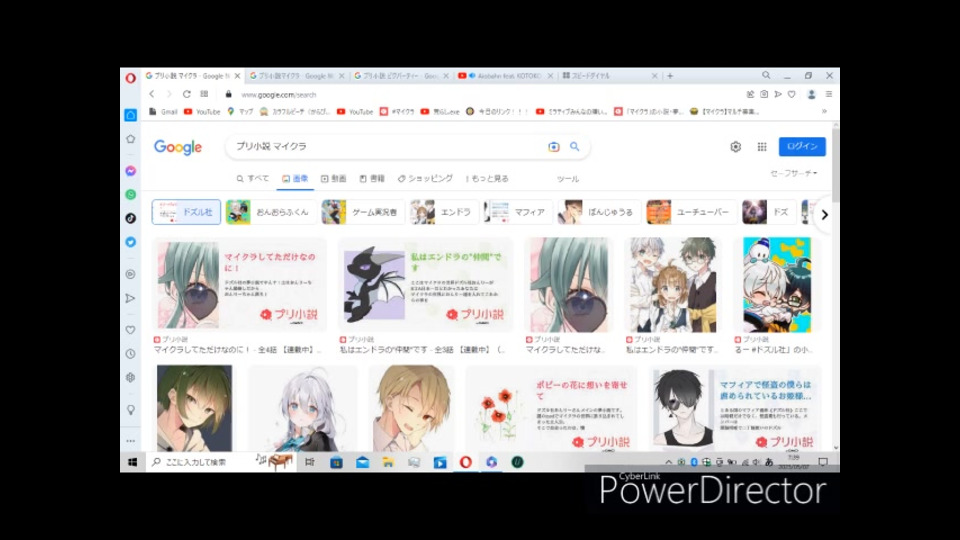Open History clock icon in sidebar
The image size is (960, 540).
click(130, 354)
